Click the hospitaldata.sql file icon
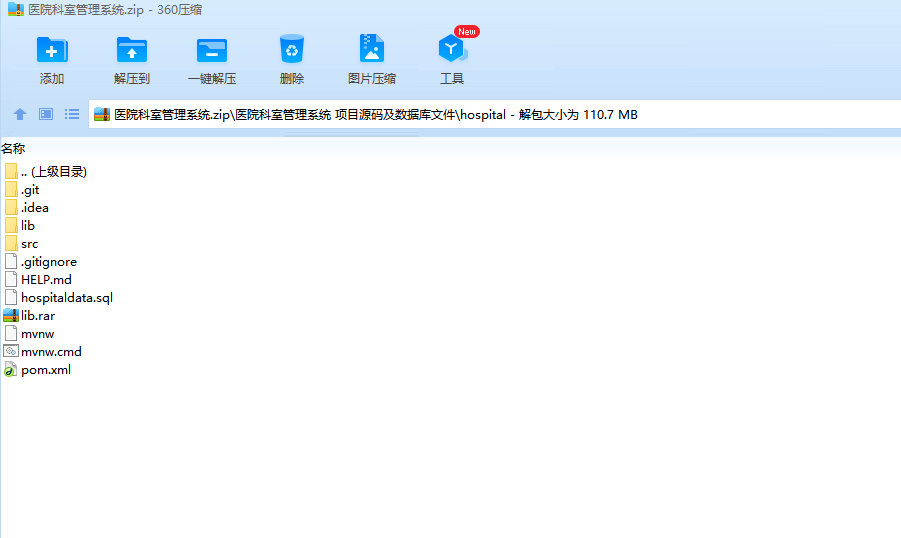The image size is (901, 538). point(11,297)
